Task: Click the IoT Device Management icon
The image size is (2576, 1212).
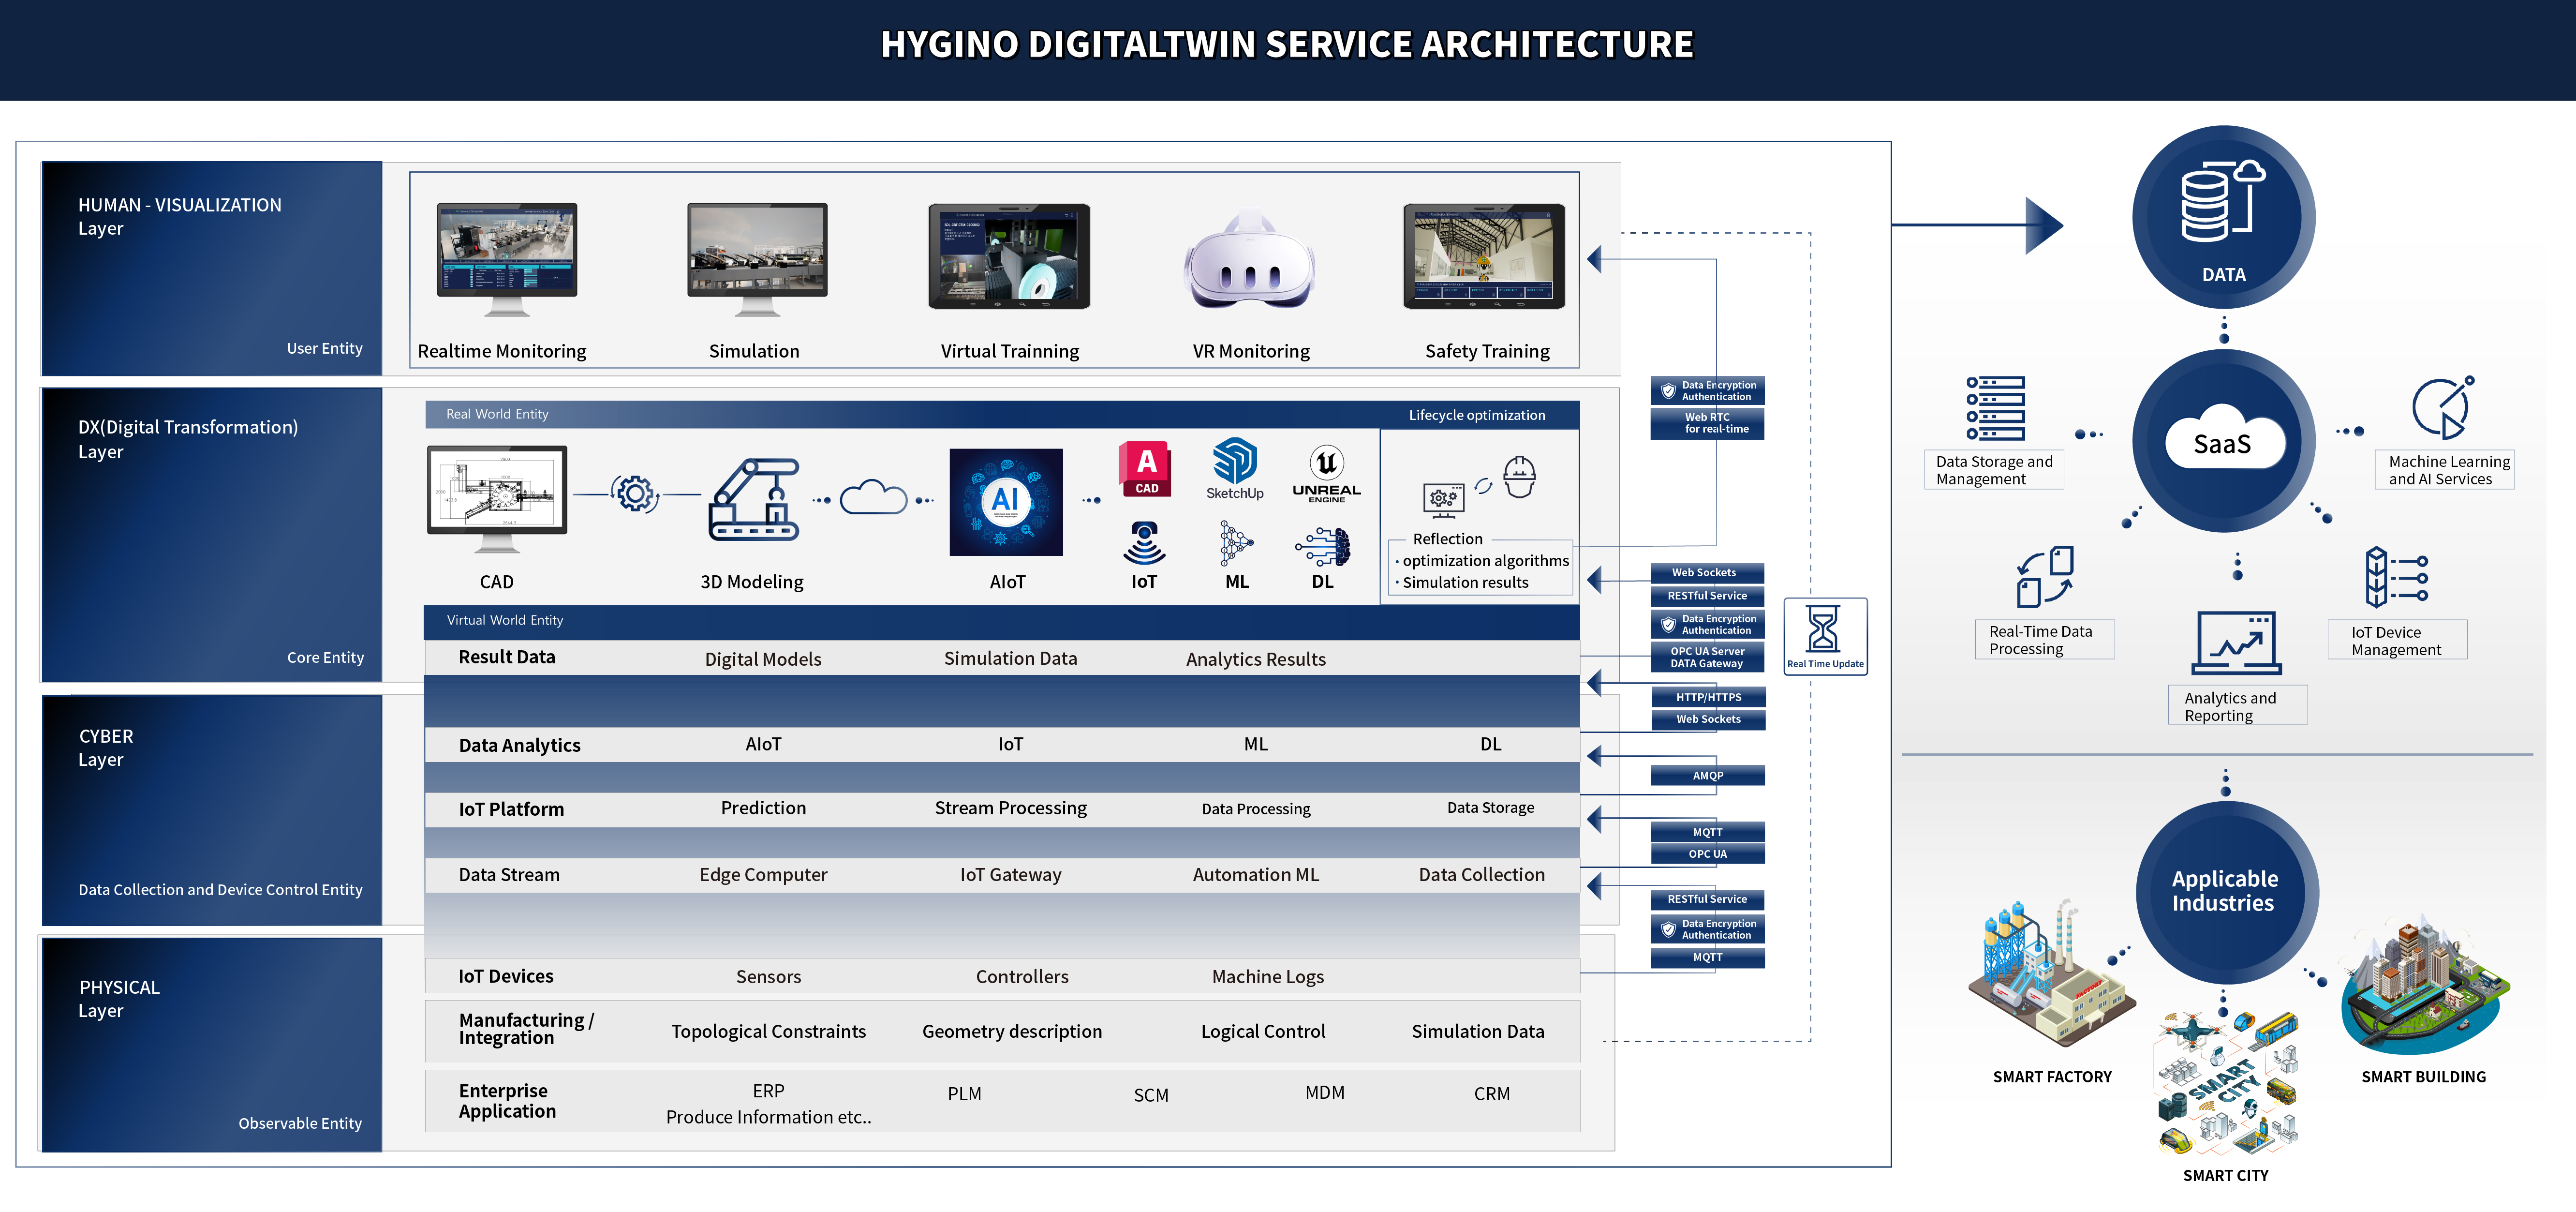Action: [2396, 577]
